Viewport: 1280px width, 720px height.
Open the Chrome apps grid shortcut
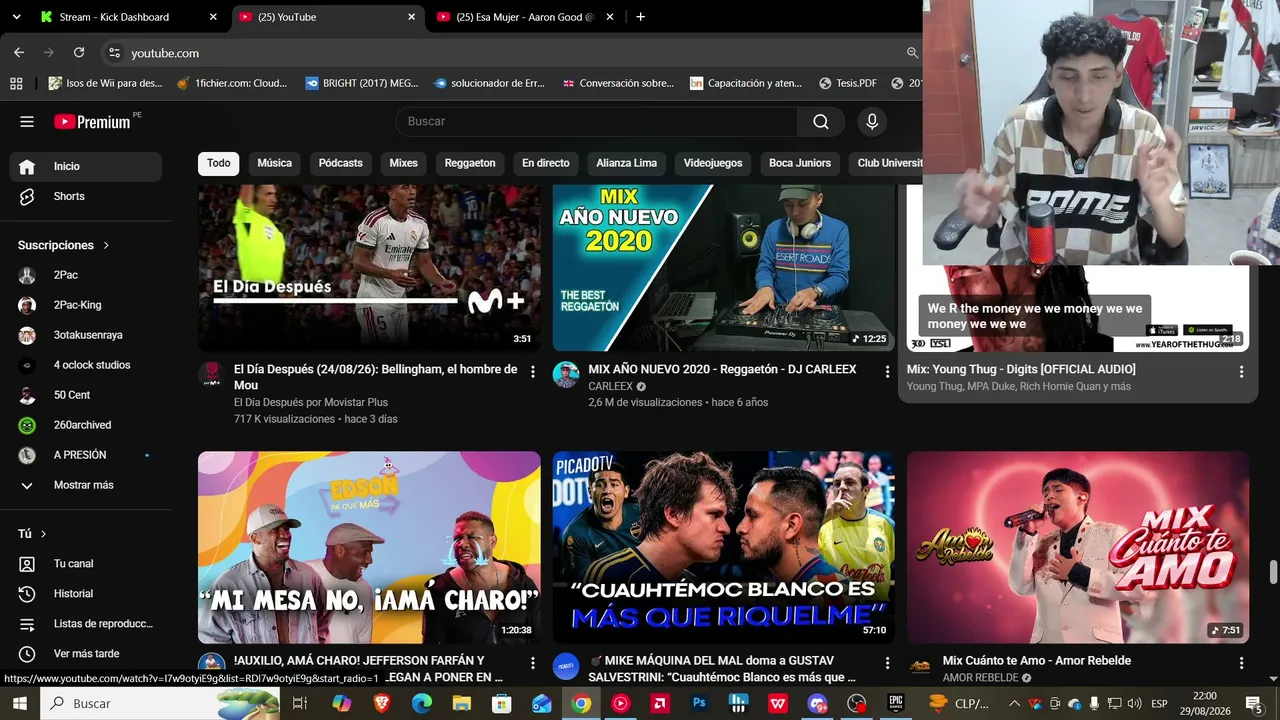tap(15, 84)
